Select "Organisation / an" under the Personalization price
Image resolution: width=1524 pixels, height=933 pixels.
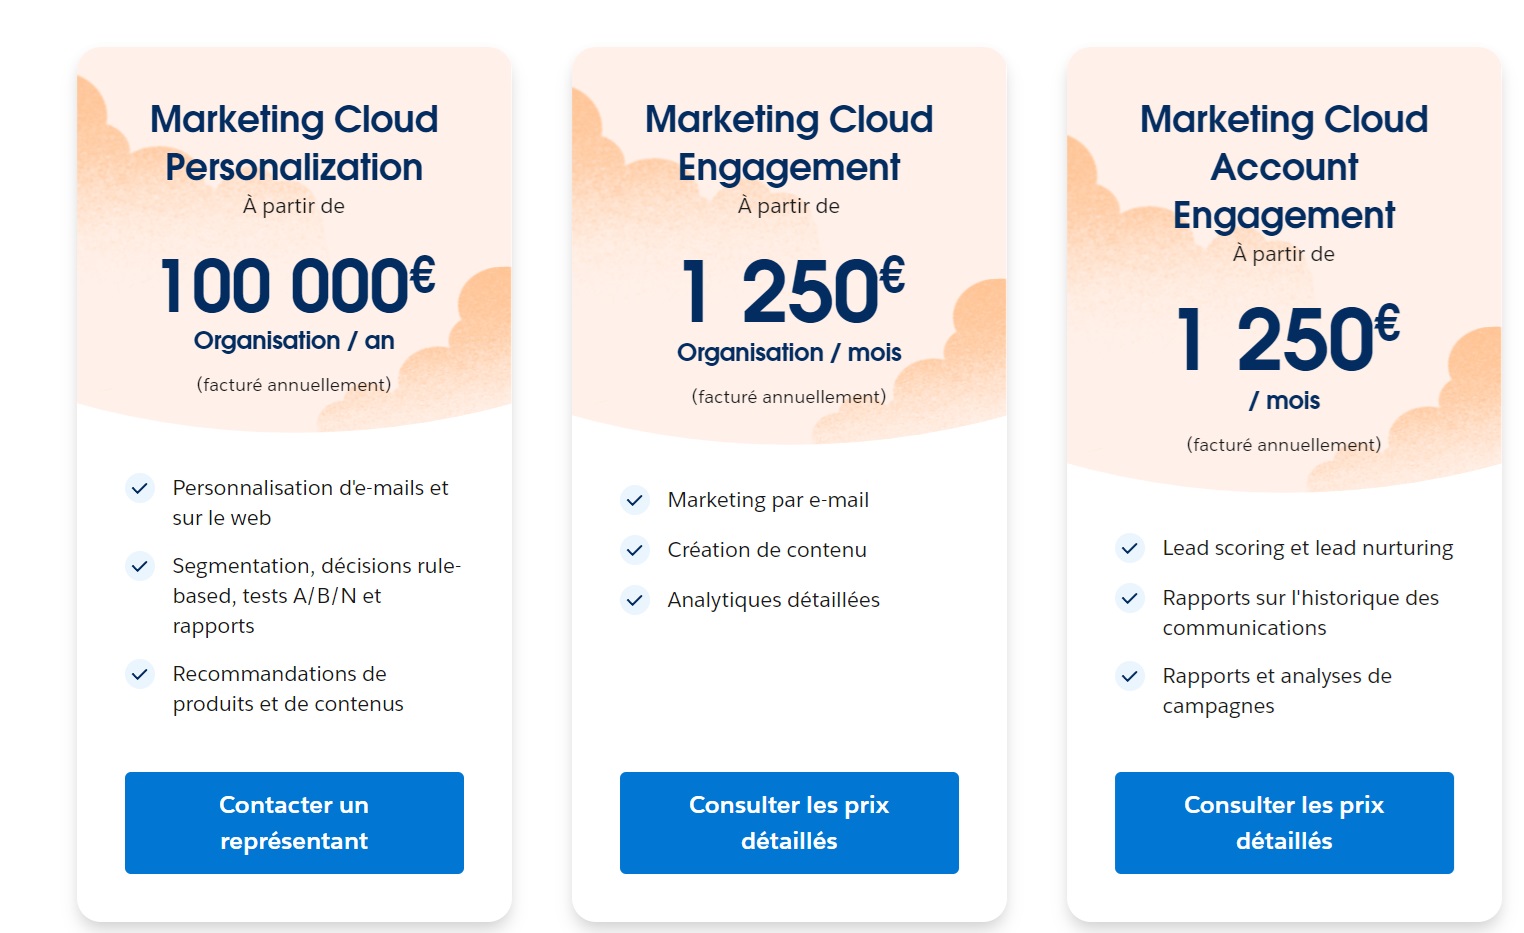[293, 341]
